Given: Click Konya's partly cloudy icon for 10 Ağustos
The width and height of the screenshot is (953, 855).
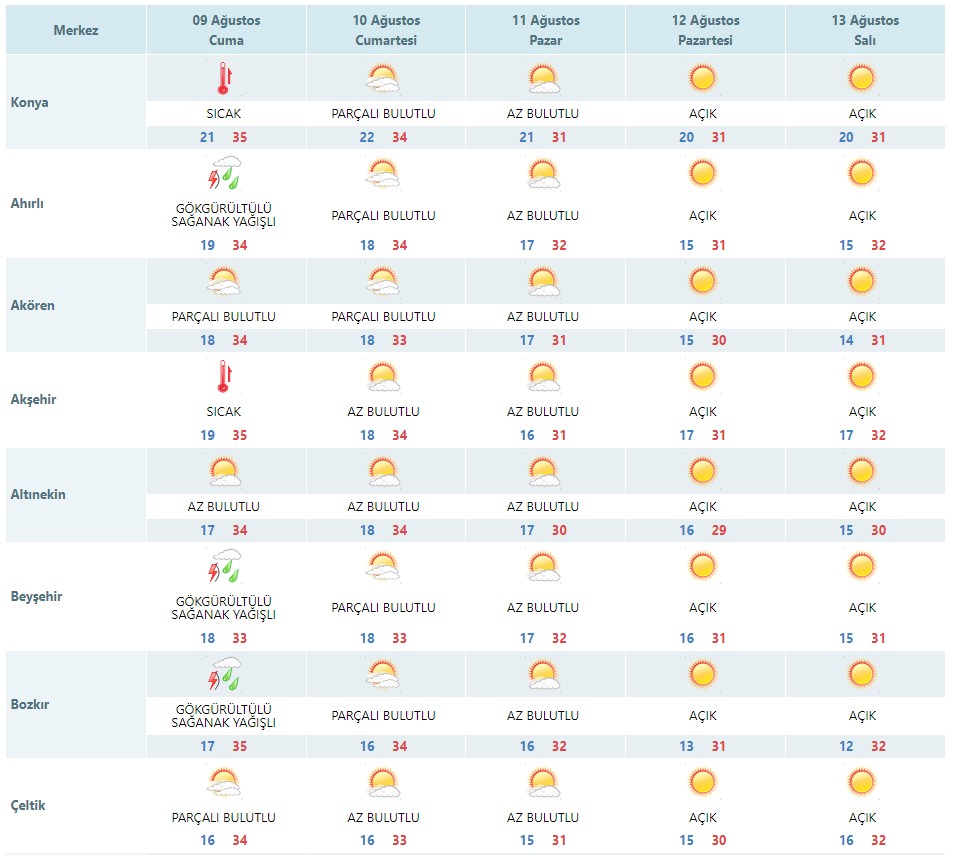Looking at the screenshot, I should point(384,78).
